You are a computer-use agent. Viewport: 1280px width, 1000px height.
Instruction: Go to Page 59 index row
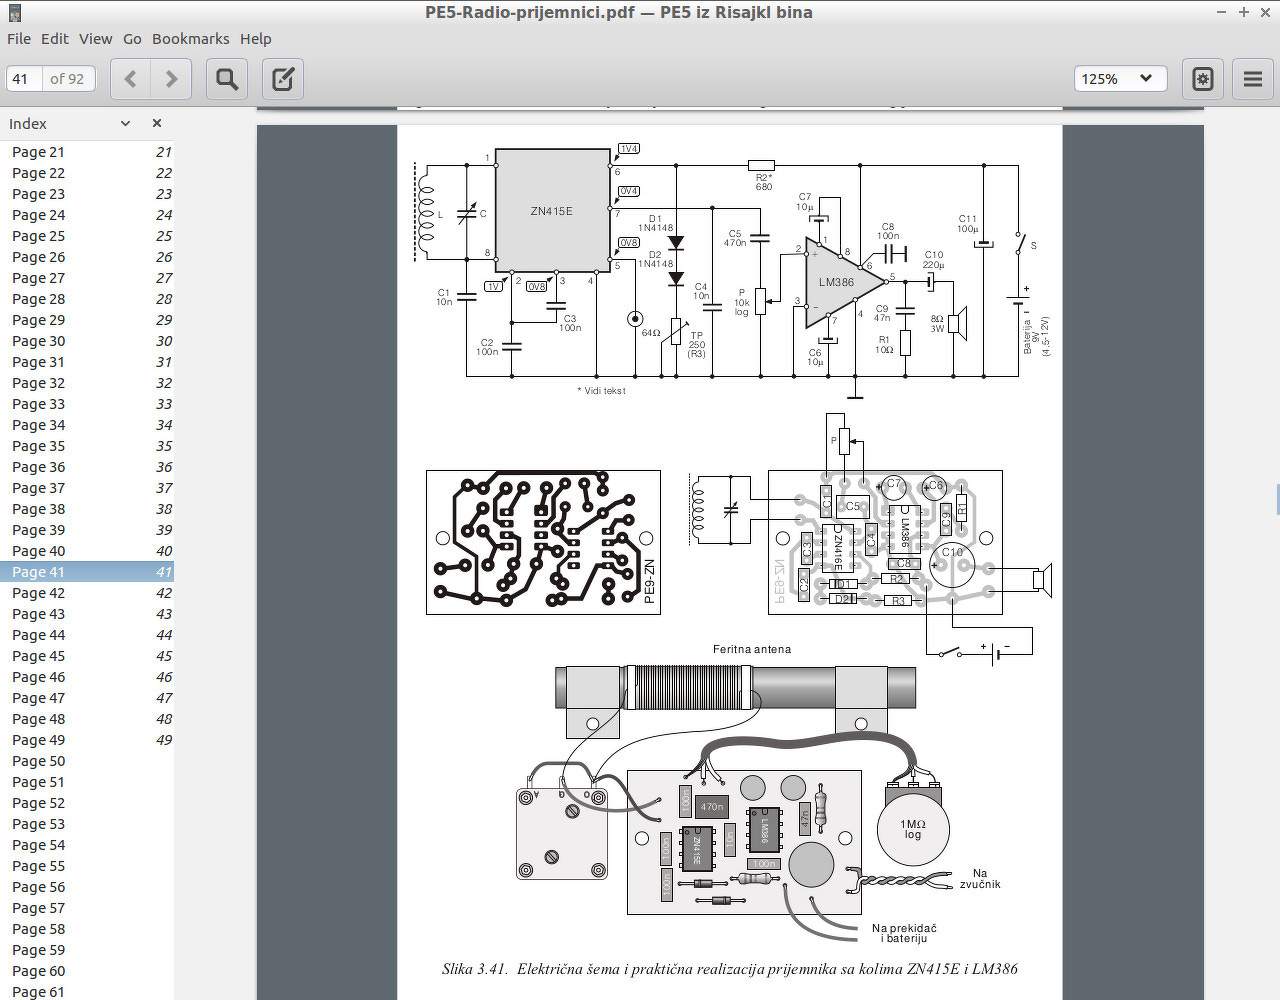pos(87,950)
